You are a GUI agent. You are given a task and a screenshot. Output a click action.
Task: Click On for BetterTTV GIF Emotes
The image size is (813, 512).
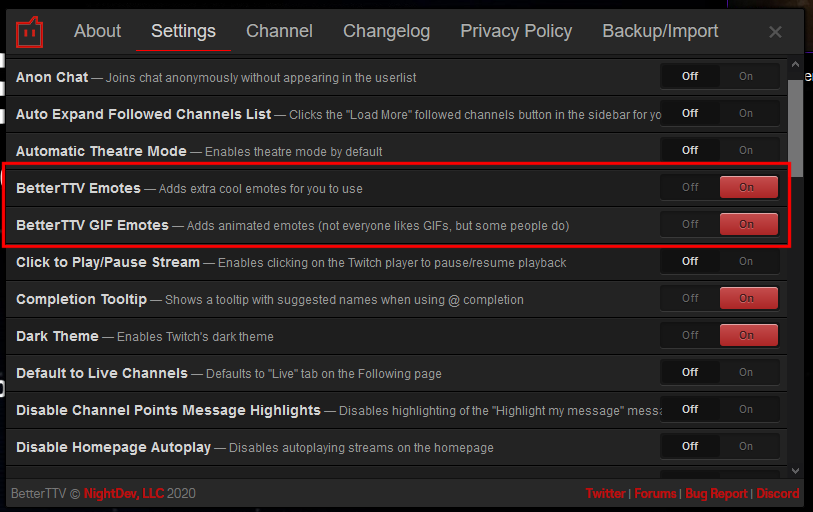749,224
